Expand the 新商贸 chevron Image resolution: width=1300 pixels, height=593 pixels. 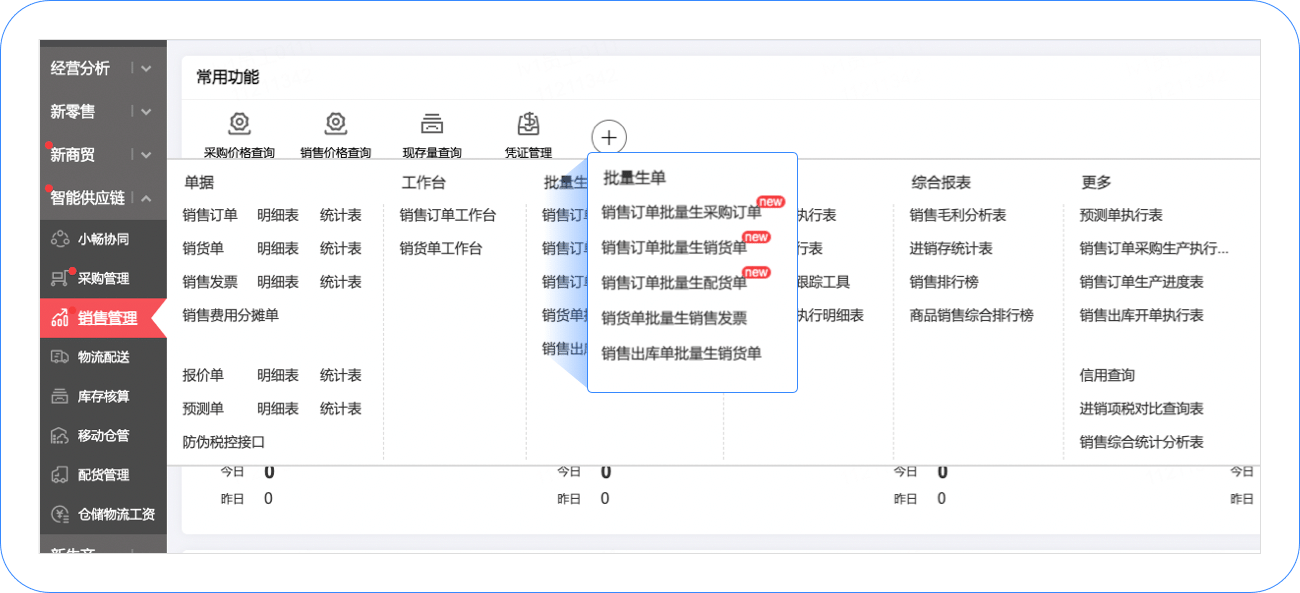[146, 155]
